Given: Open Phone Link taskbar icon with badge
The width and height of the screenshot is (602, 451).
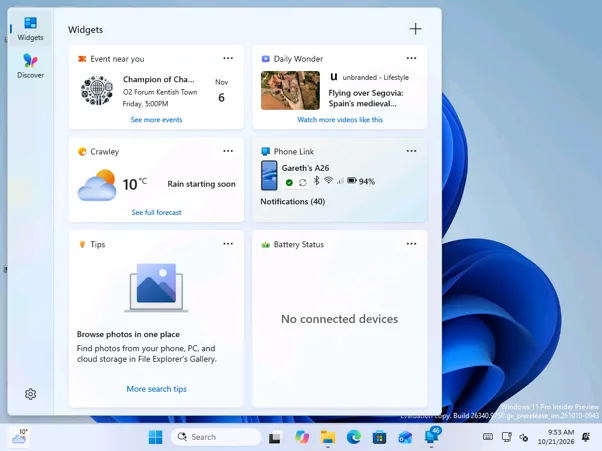Looking at the screenshot, I should pos(432,436).
